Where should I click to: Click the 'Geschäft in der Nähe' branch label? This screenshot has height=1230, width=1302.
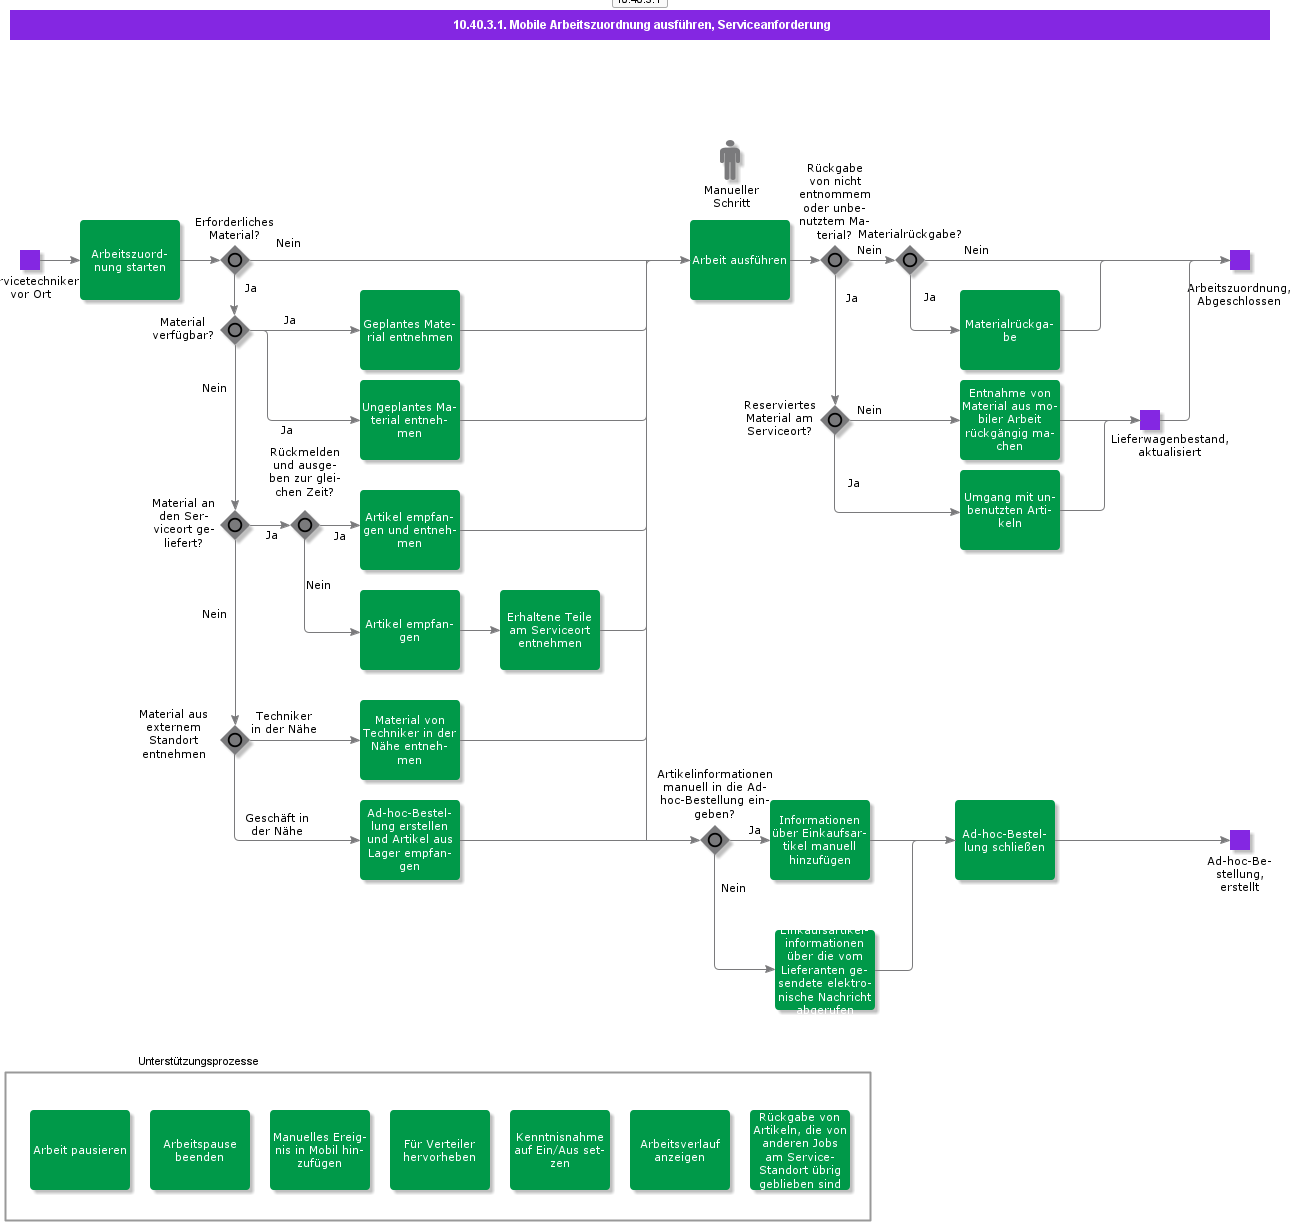[x=277, y=825]
